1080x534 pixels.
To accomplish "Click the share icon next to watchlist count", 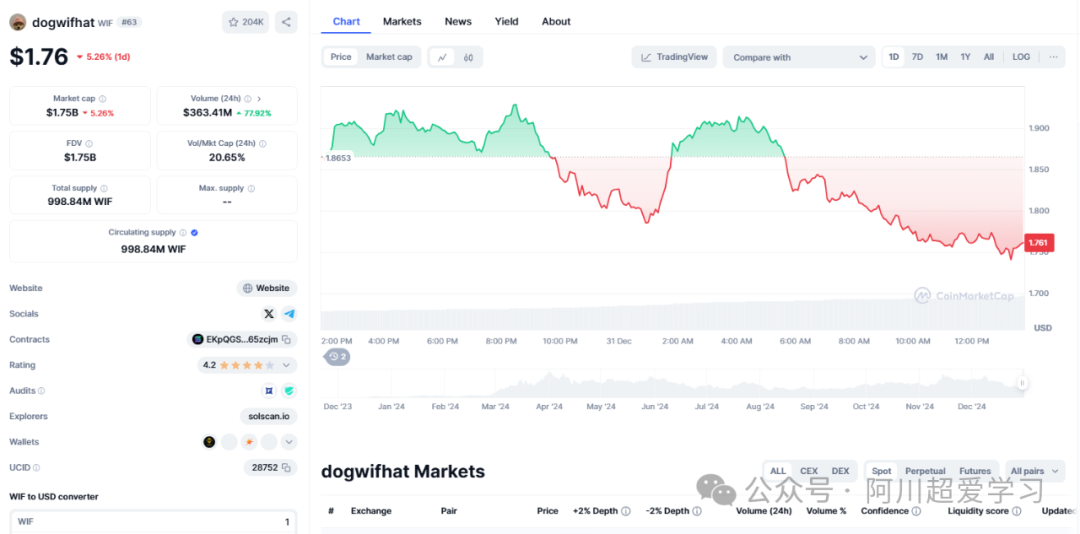I will (x=286, y=22).
